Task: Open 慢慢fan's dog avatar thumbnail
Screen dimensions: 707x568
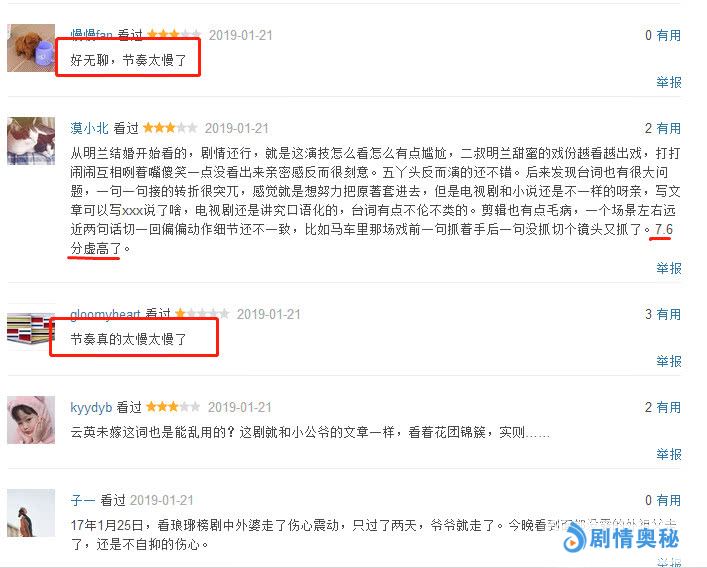Action: tap(31, 48)
